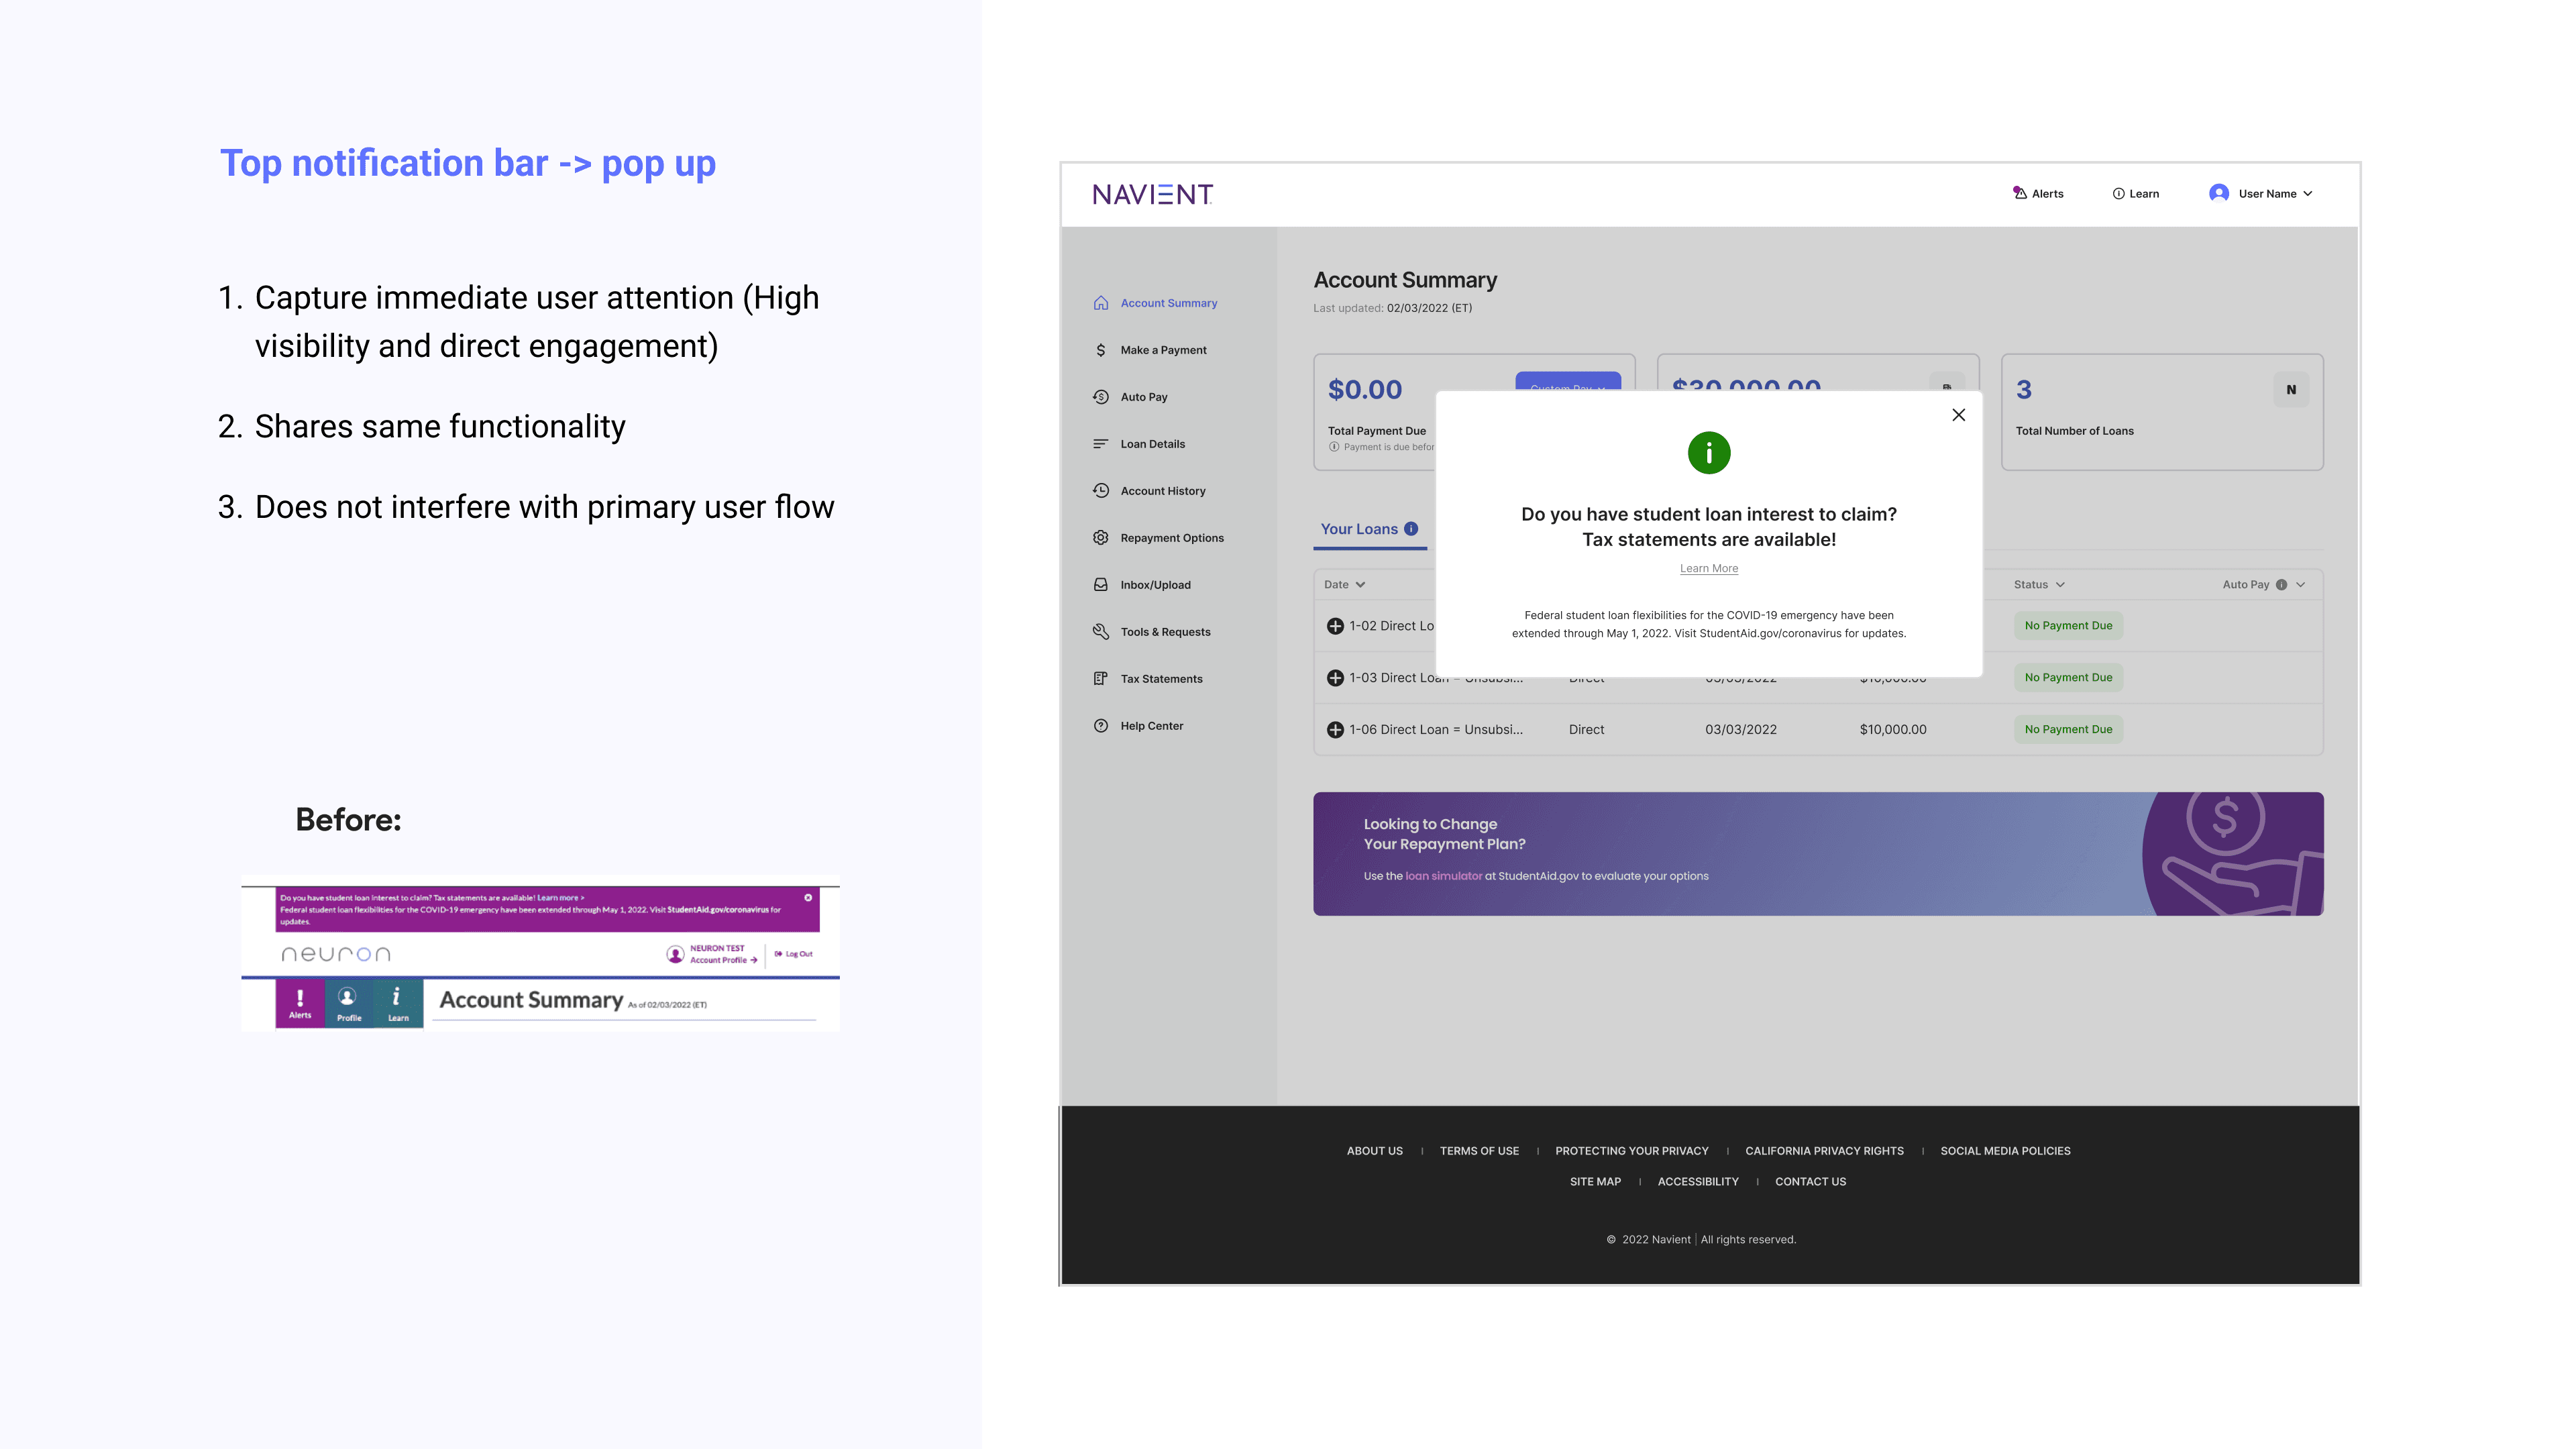Open the Status column sort chevron
Image resolution: width=2576 pixels, height=1449 pixels.
[x=2061, y=585]
